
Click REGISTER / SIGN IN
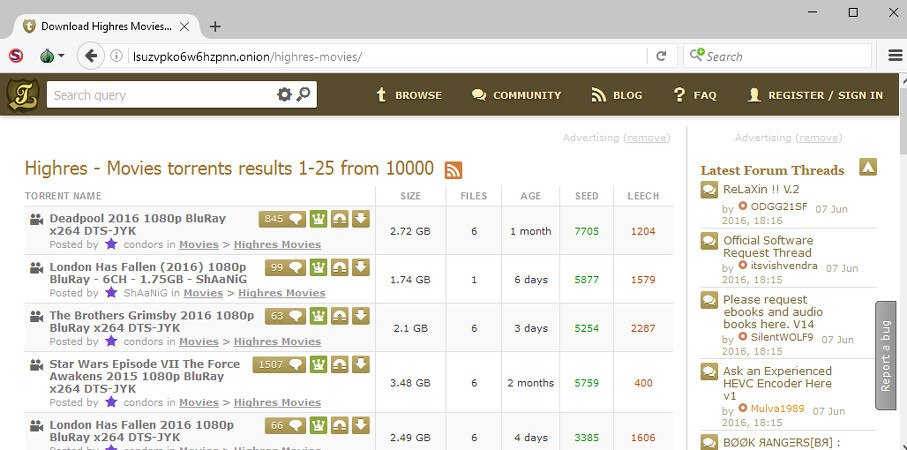(816, 95)
